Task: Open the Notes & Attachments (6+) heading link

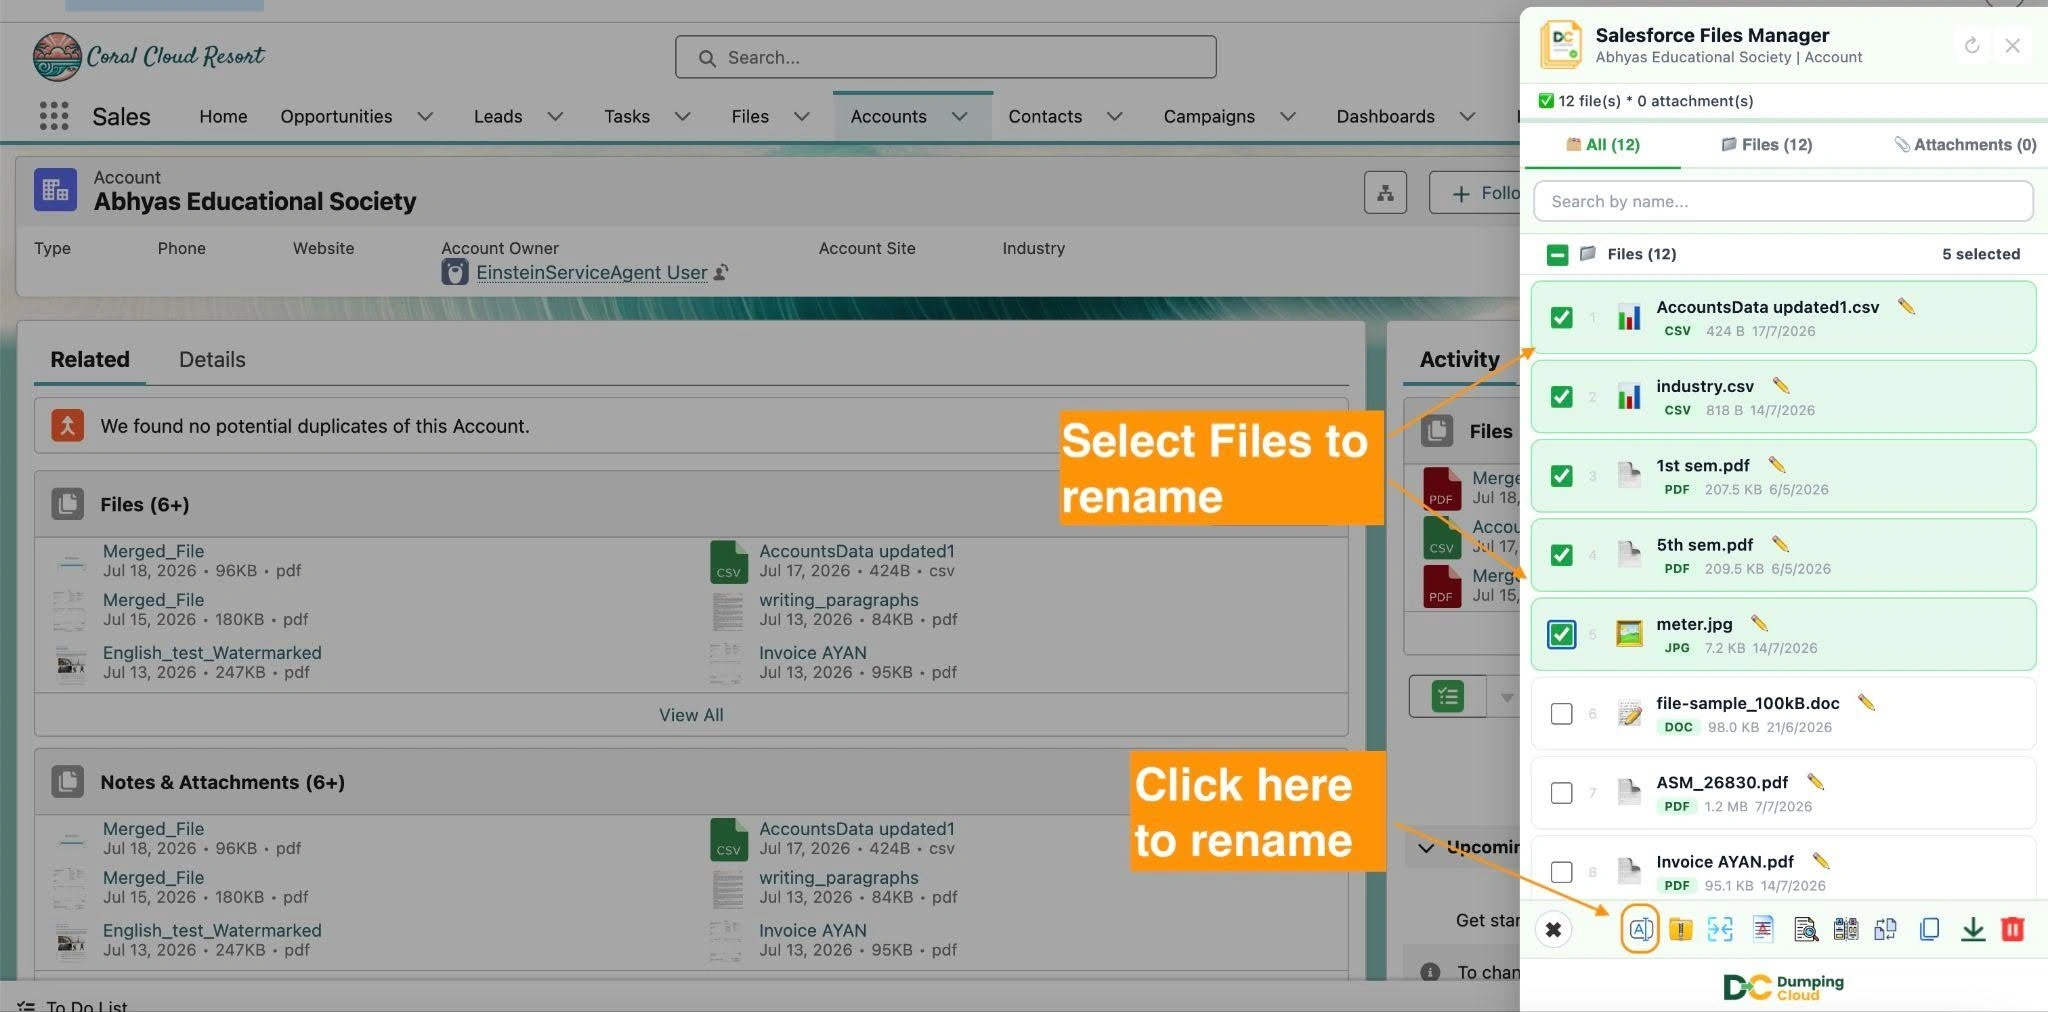Action: pyautogui.click(x=222, y=782)
